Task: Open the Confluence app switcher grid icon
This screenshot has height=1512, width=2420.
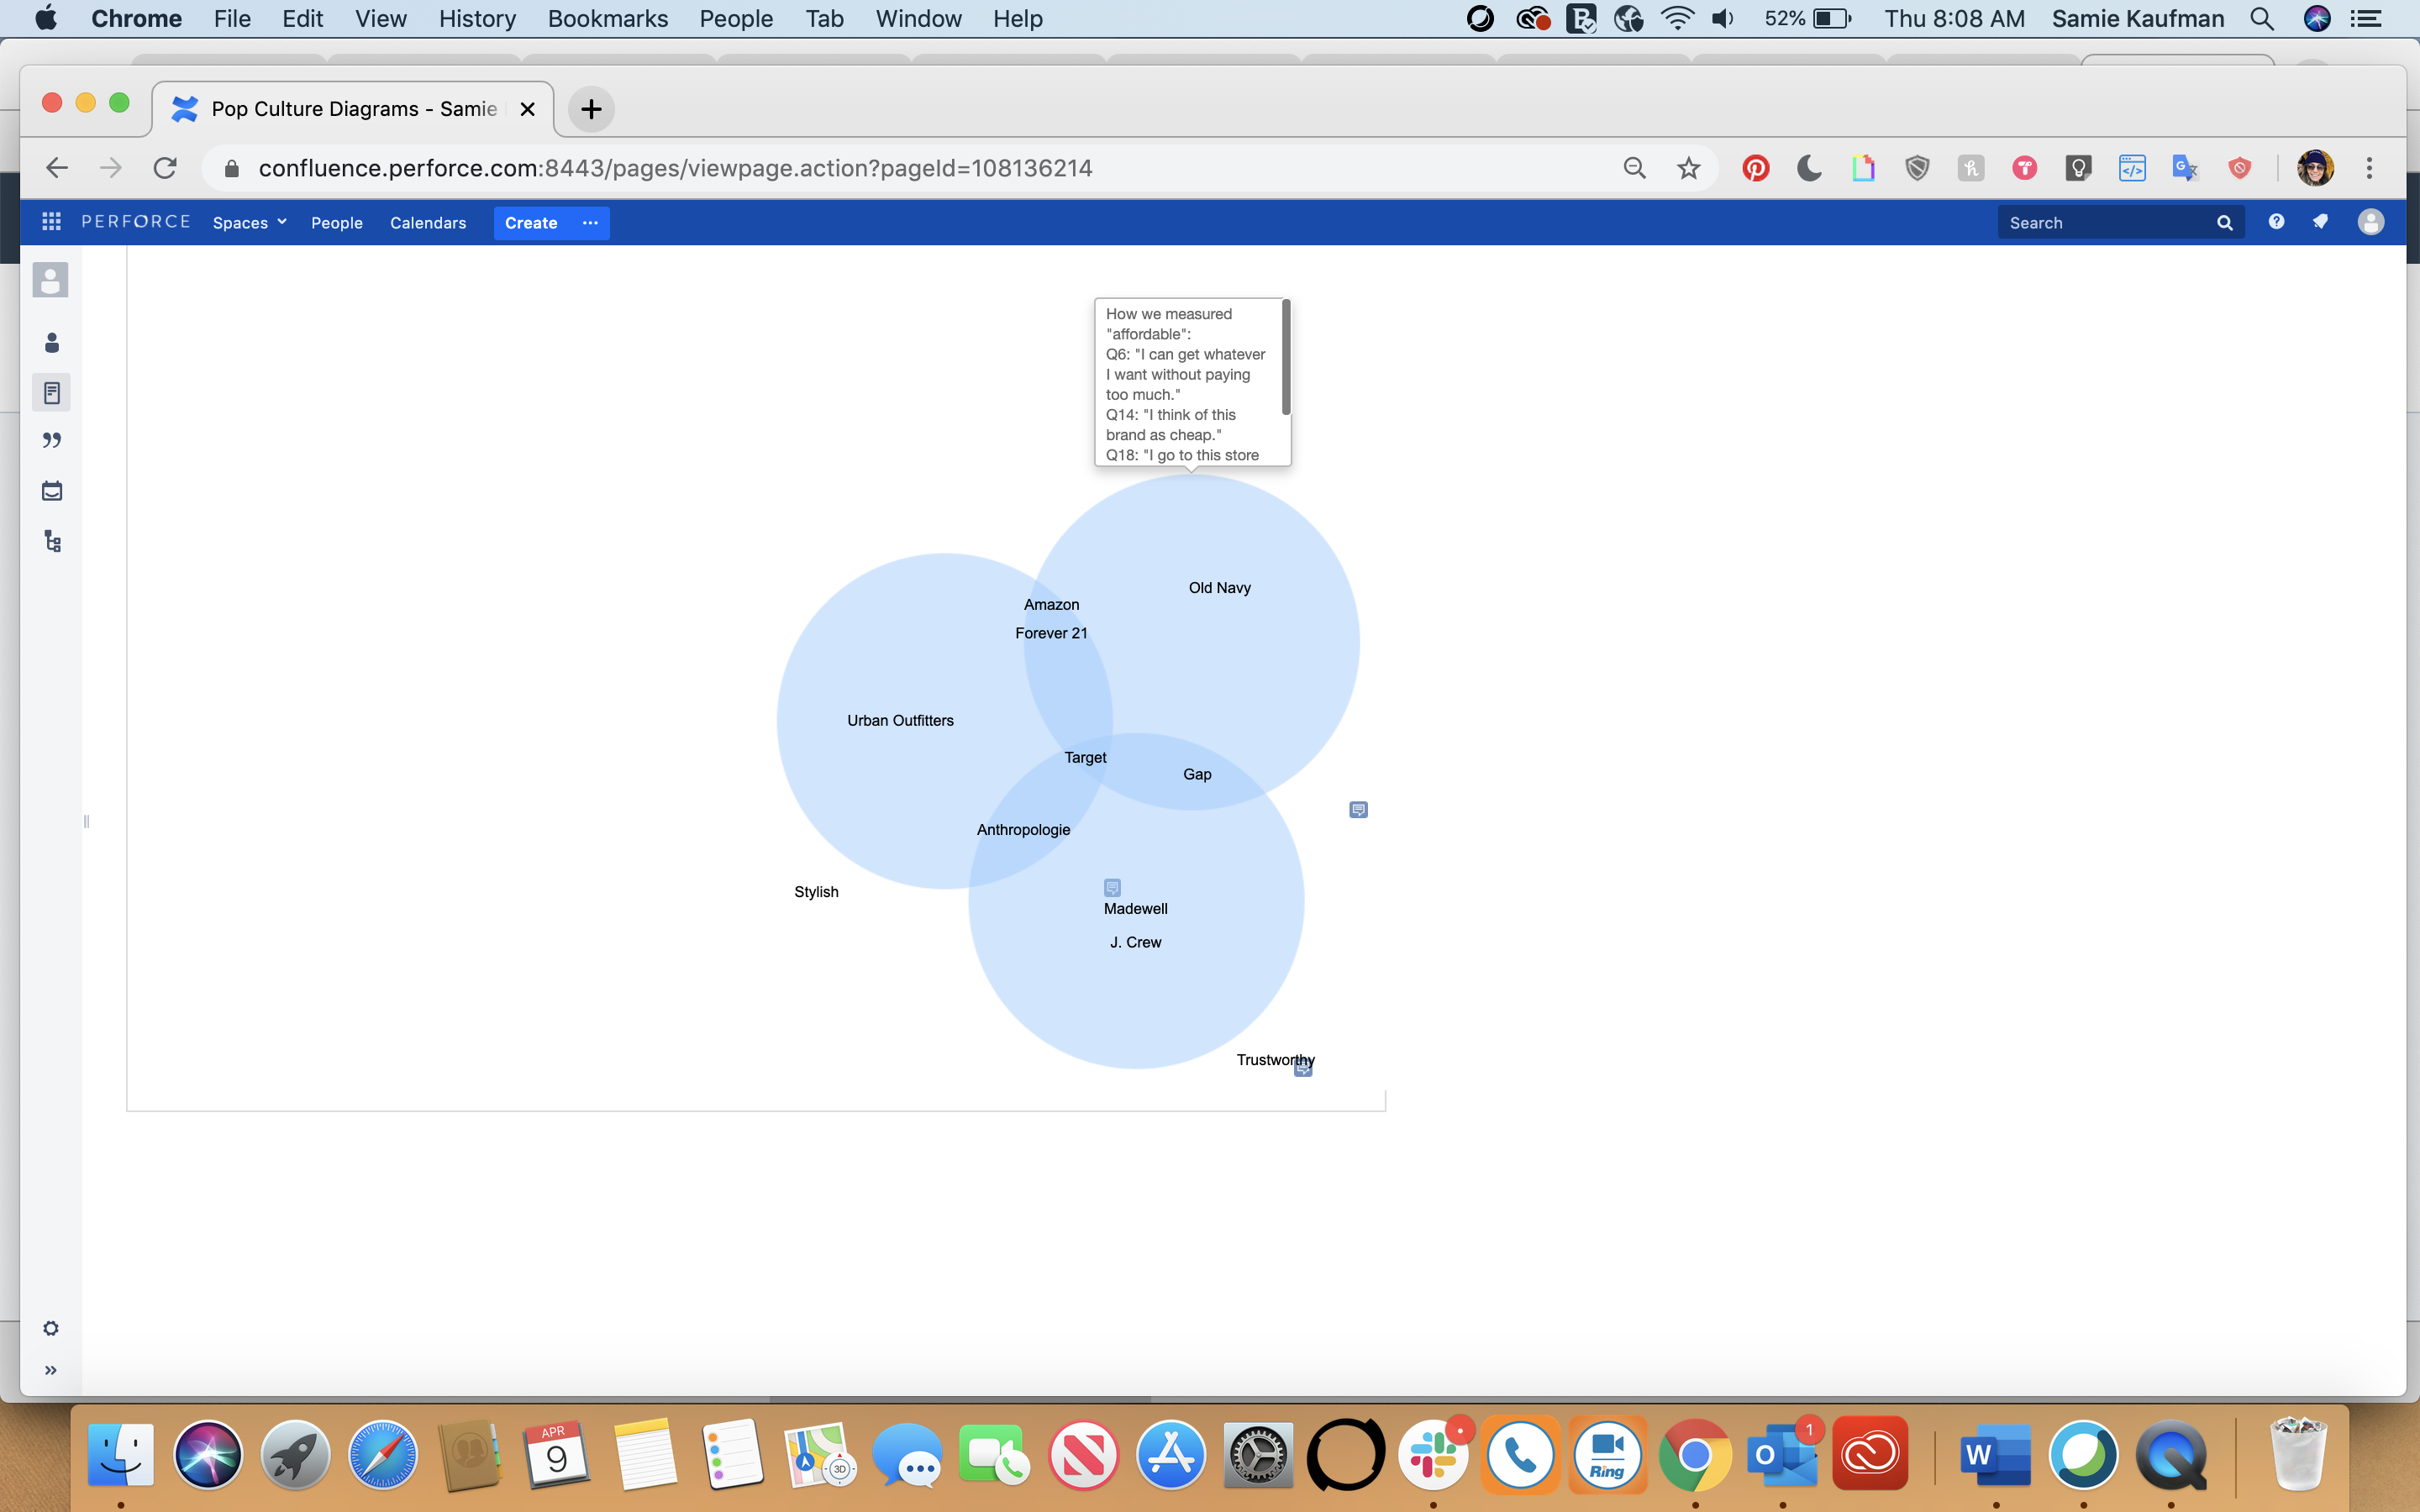Action: pos(51,222)
